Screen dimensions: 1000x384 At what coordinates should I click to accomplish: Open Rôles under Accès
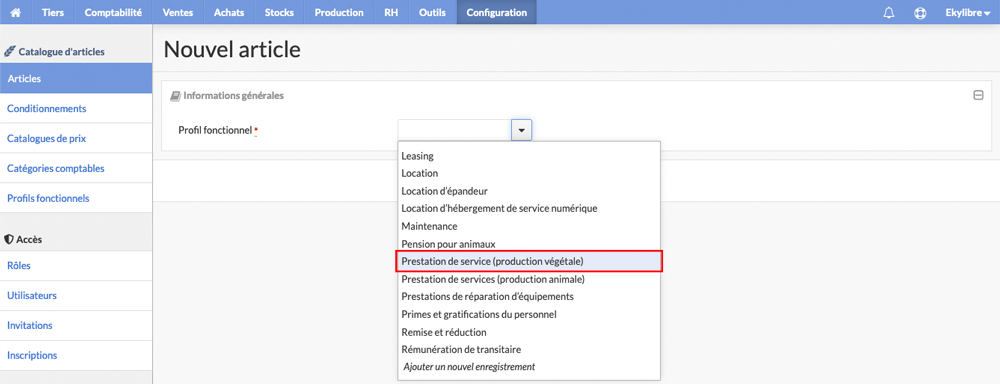point(76,265)
